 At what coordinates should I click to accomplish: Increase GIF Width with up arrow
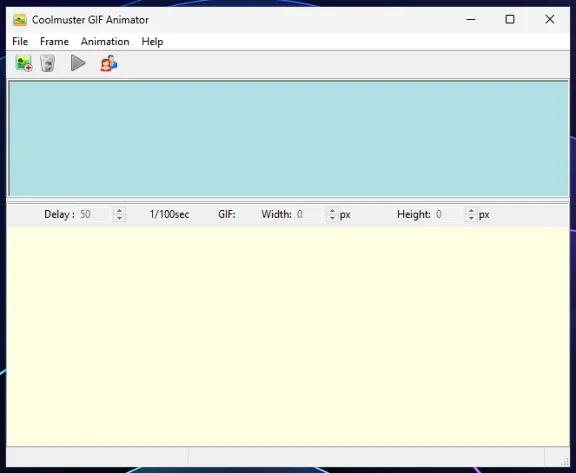332,211
